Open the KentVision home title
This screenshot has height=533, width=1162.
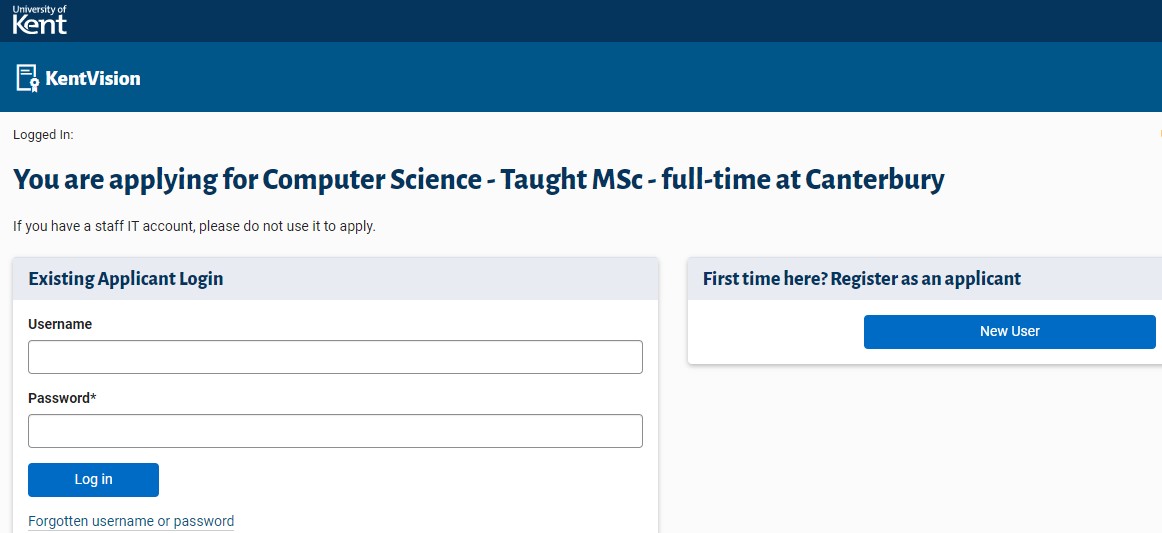click(93, 78)
